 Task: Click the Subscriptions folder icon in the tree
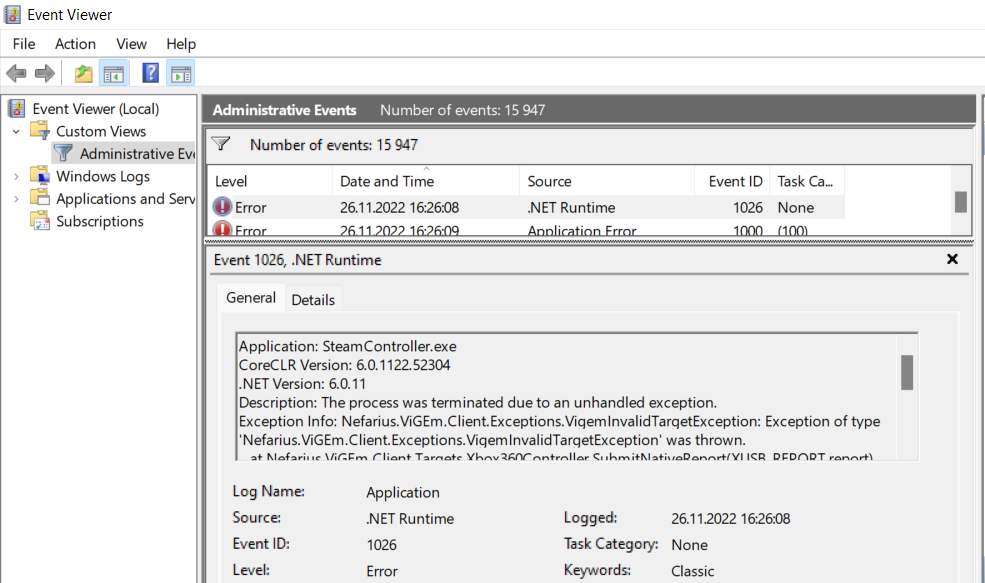click(40, 221)
